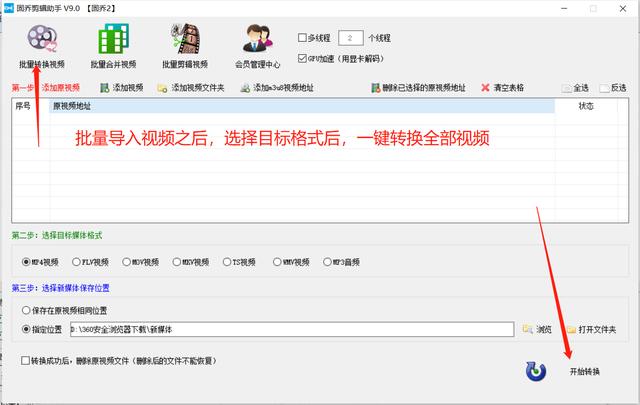640x405 pixels.
Task: Click the 序号 column header
Action: [23, 106]
